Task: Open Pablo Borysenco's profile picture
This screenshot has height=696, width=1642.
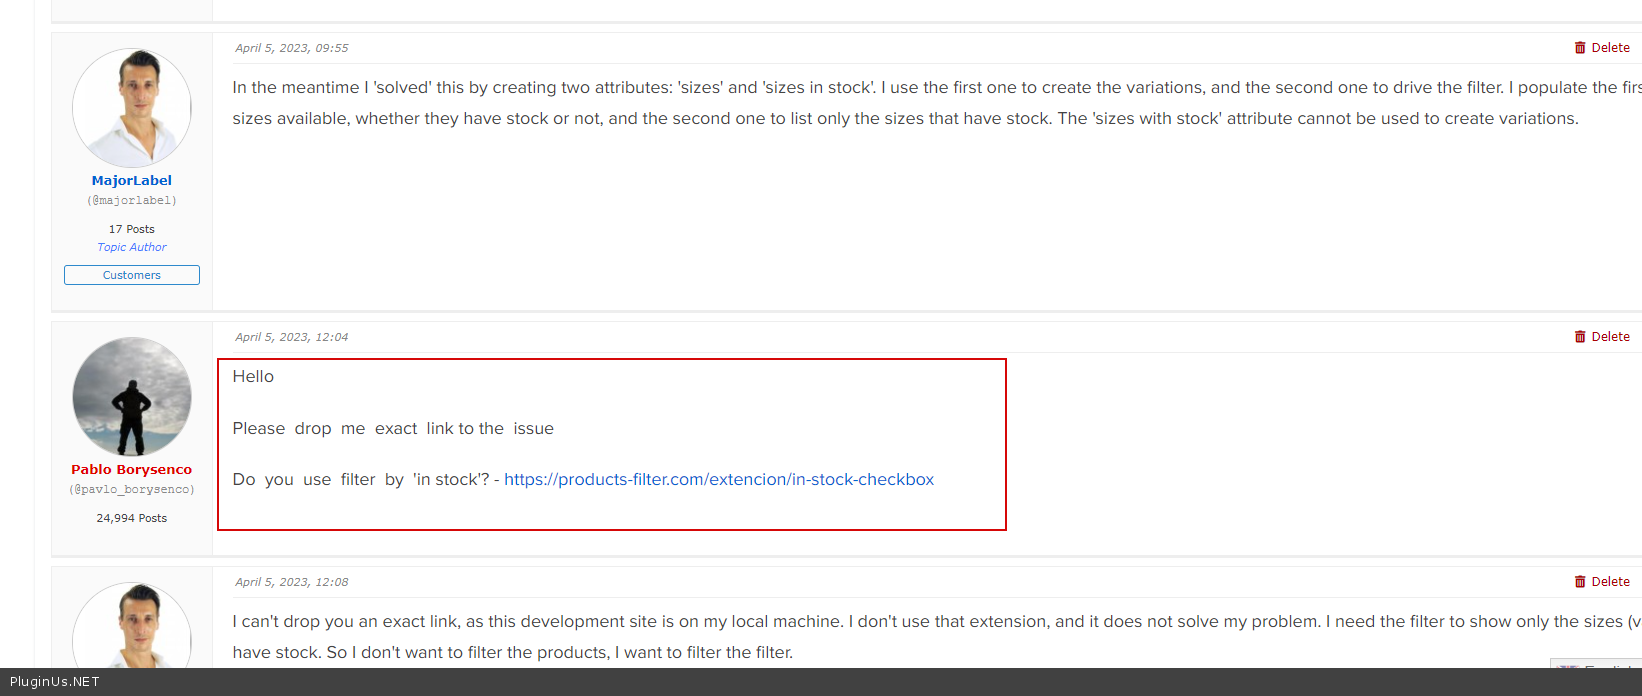Action: click(132, 397)
